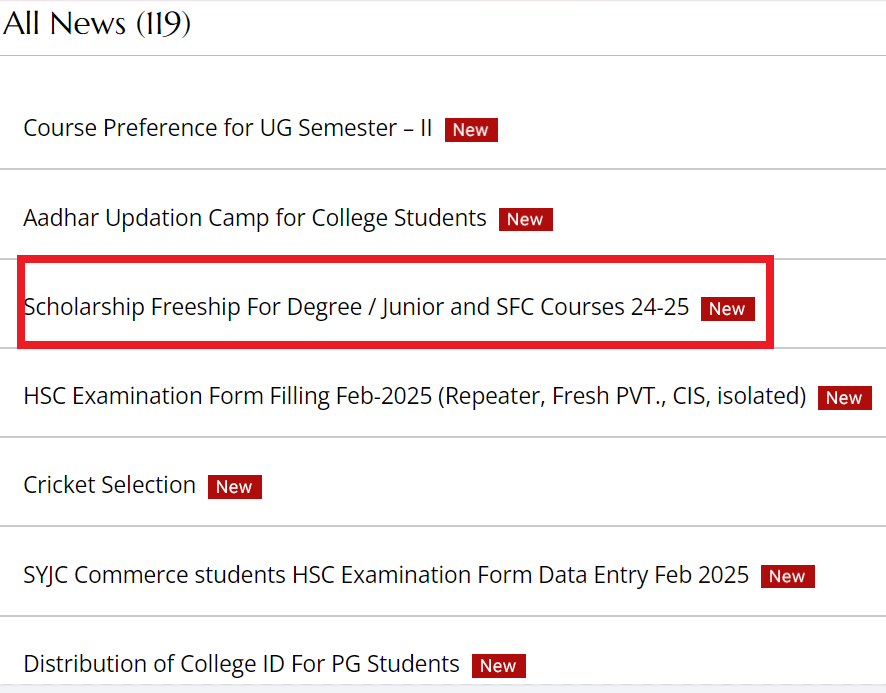This screenshot has height=693, width=886.
Task: Open the HSC Examination Form Filling Feb-2025 notice
Action: tap(414, 396)
